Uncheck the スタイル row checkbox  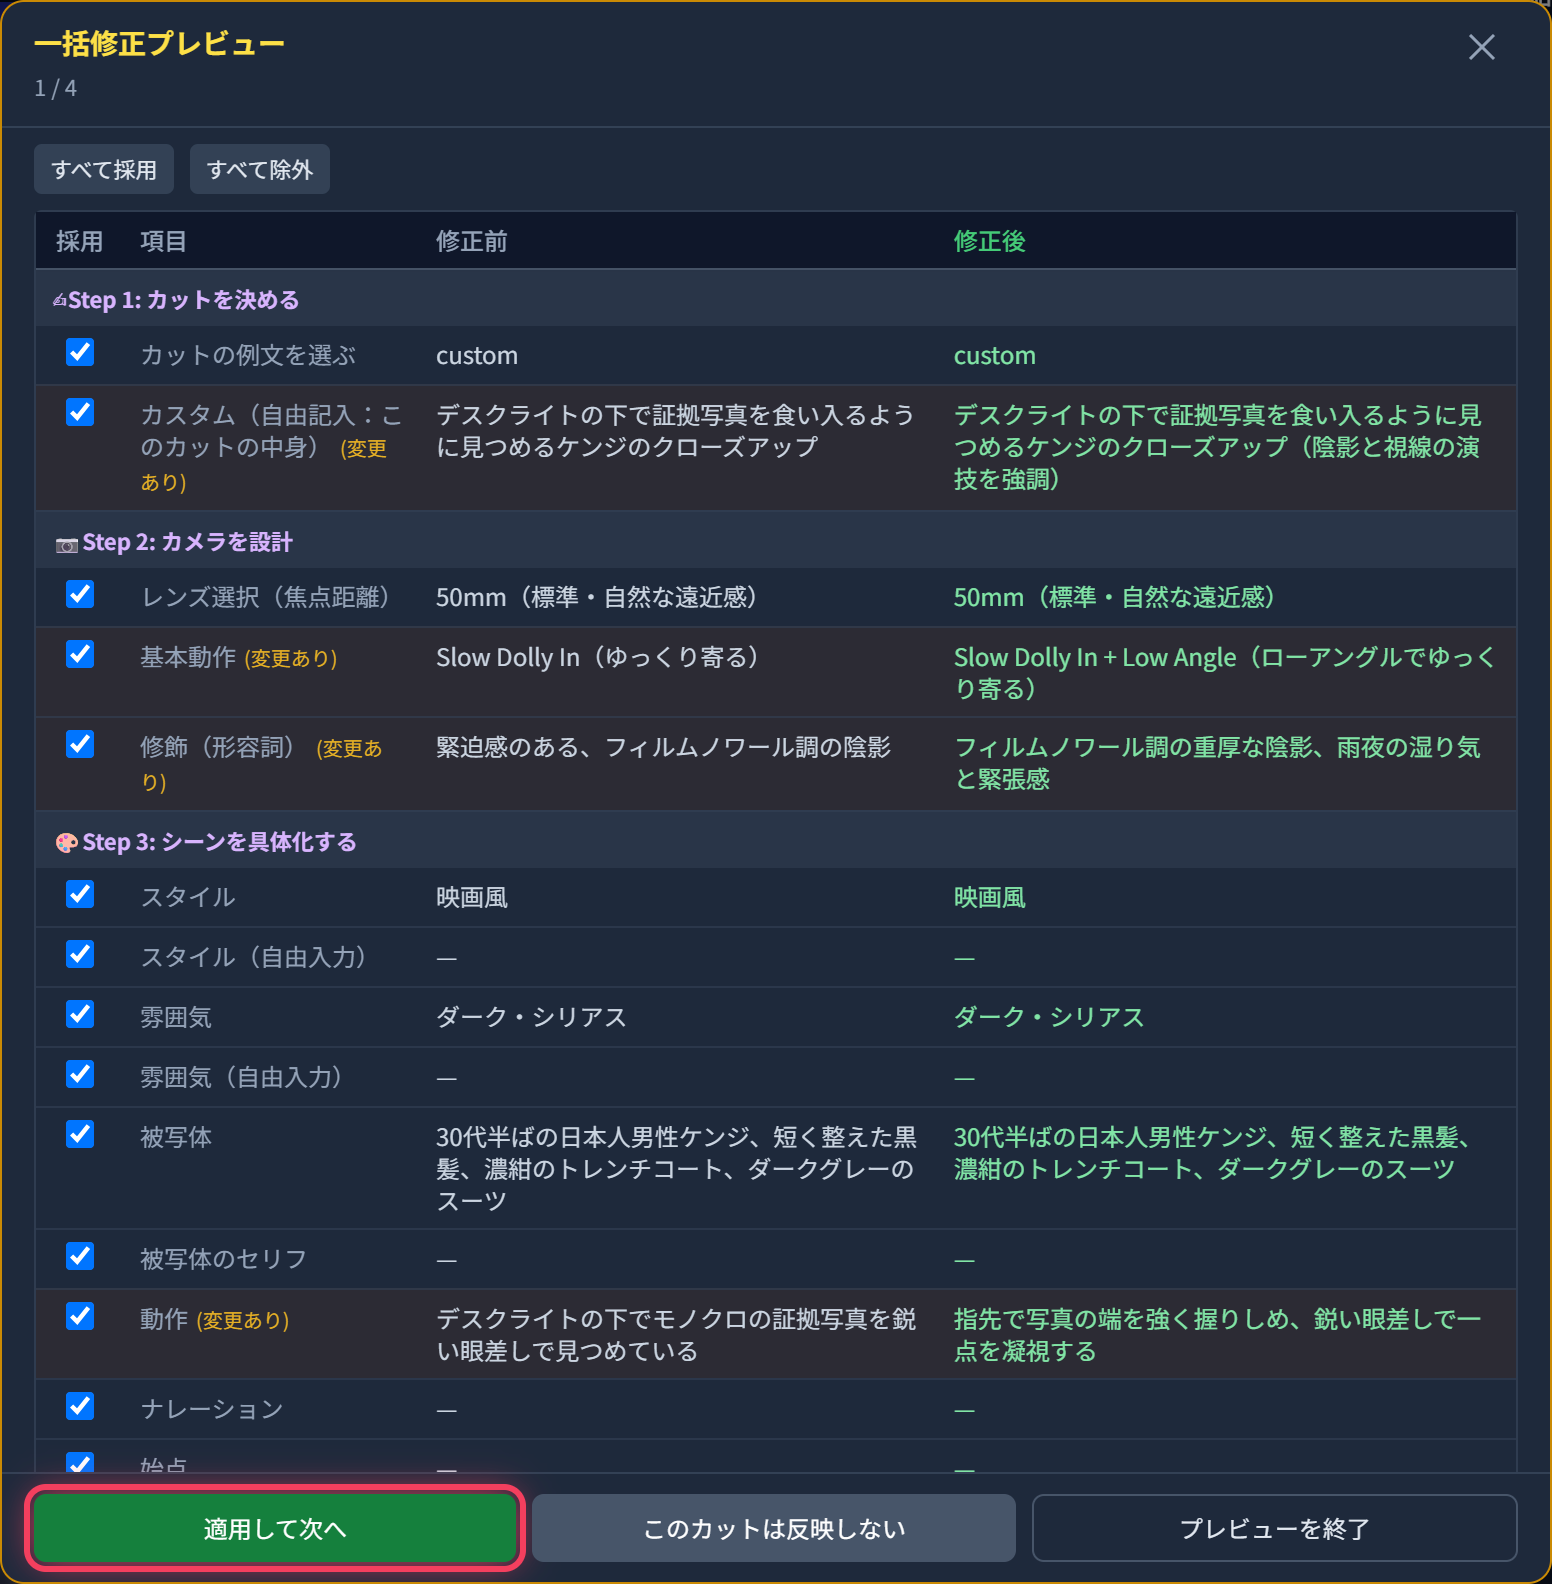pos(80,894)
